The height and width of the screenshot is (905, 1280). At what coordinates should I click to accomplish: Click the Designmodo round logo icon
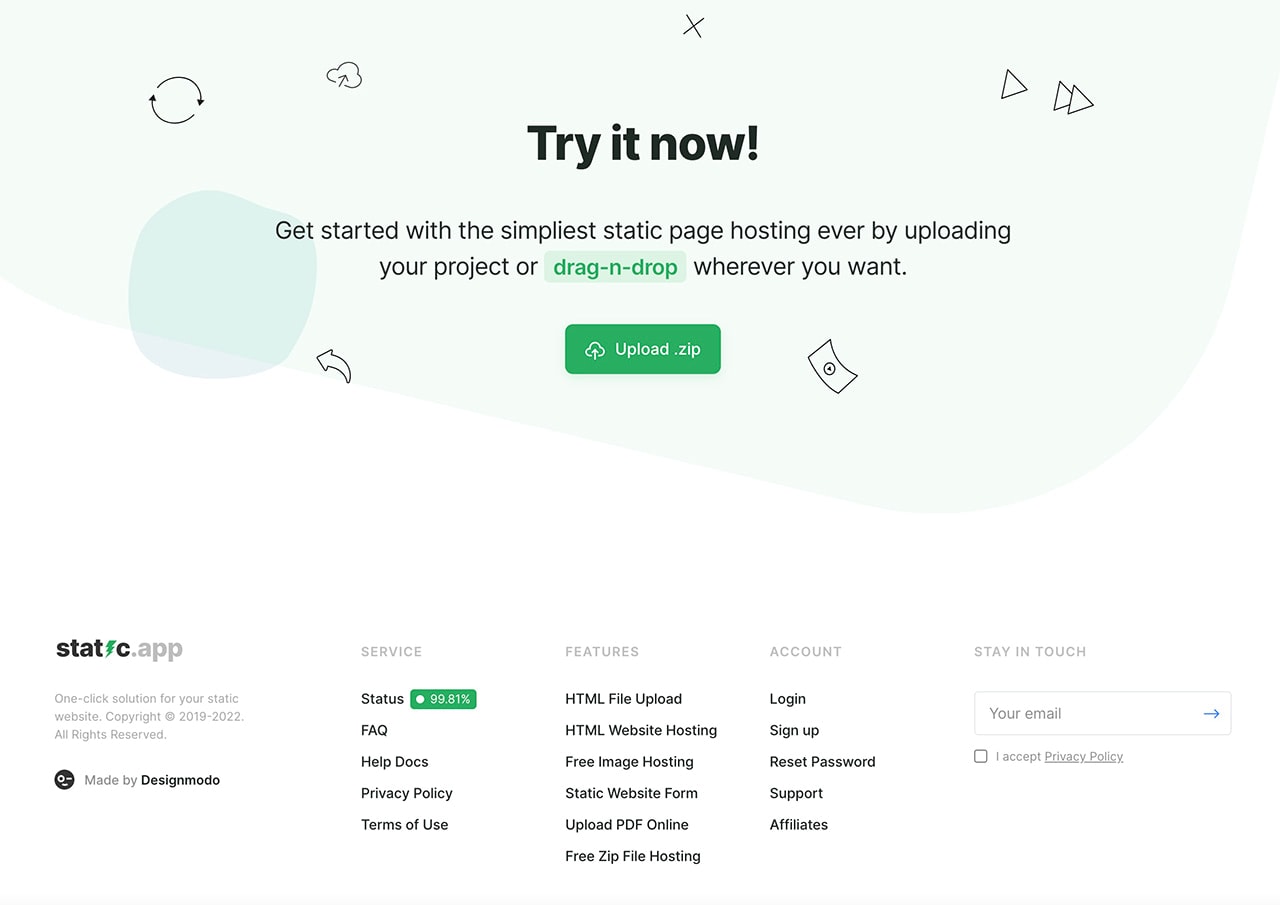tap(65, 780)
